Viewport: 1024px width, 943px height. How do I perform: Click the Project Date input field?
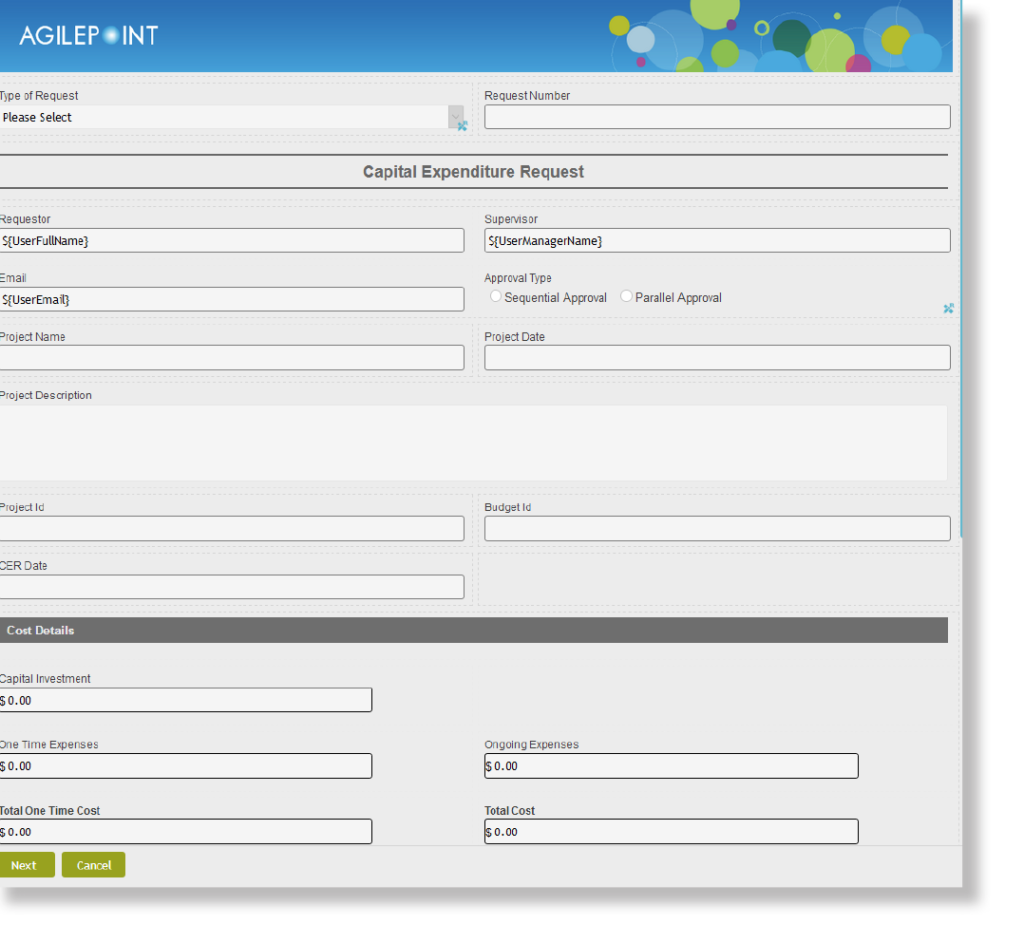tap(717, 358)
